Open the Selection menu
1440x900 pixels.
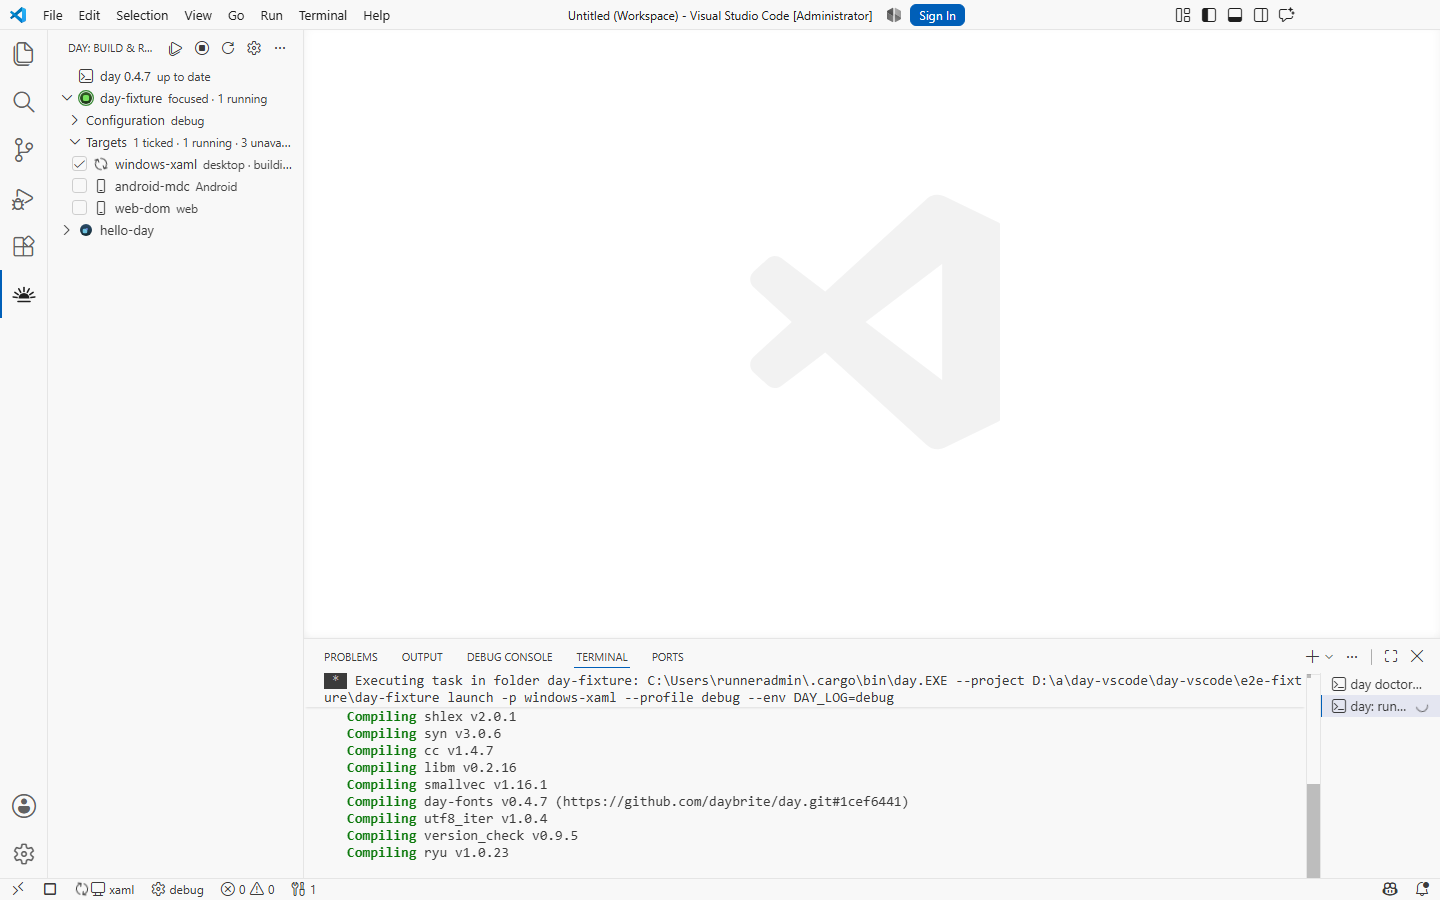pyautogui.click(x=142, y=15)
